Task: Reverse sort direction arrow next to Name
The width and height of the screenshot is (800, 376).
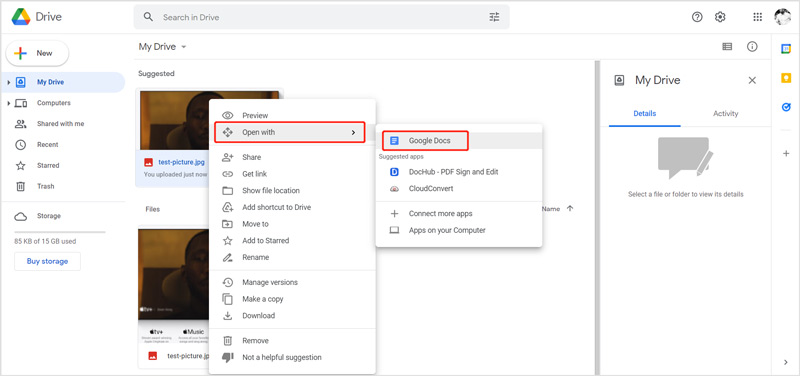Action: tap(570, 209)
